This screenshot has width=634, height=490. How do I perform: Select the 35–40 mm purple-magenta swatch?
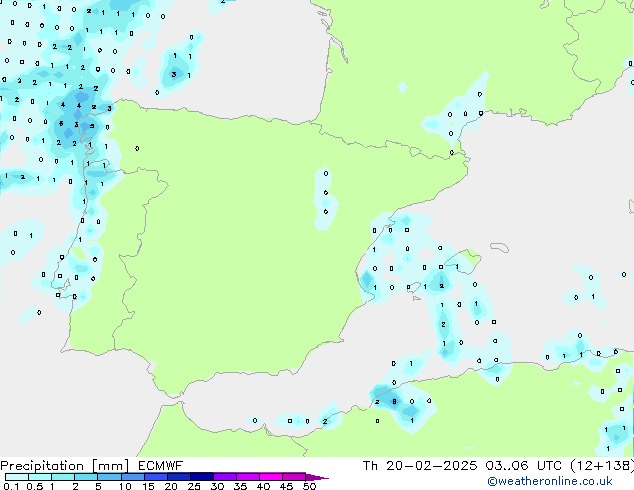(x=247, y=477)
